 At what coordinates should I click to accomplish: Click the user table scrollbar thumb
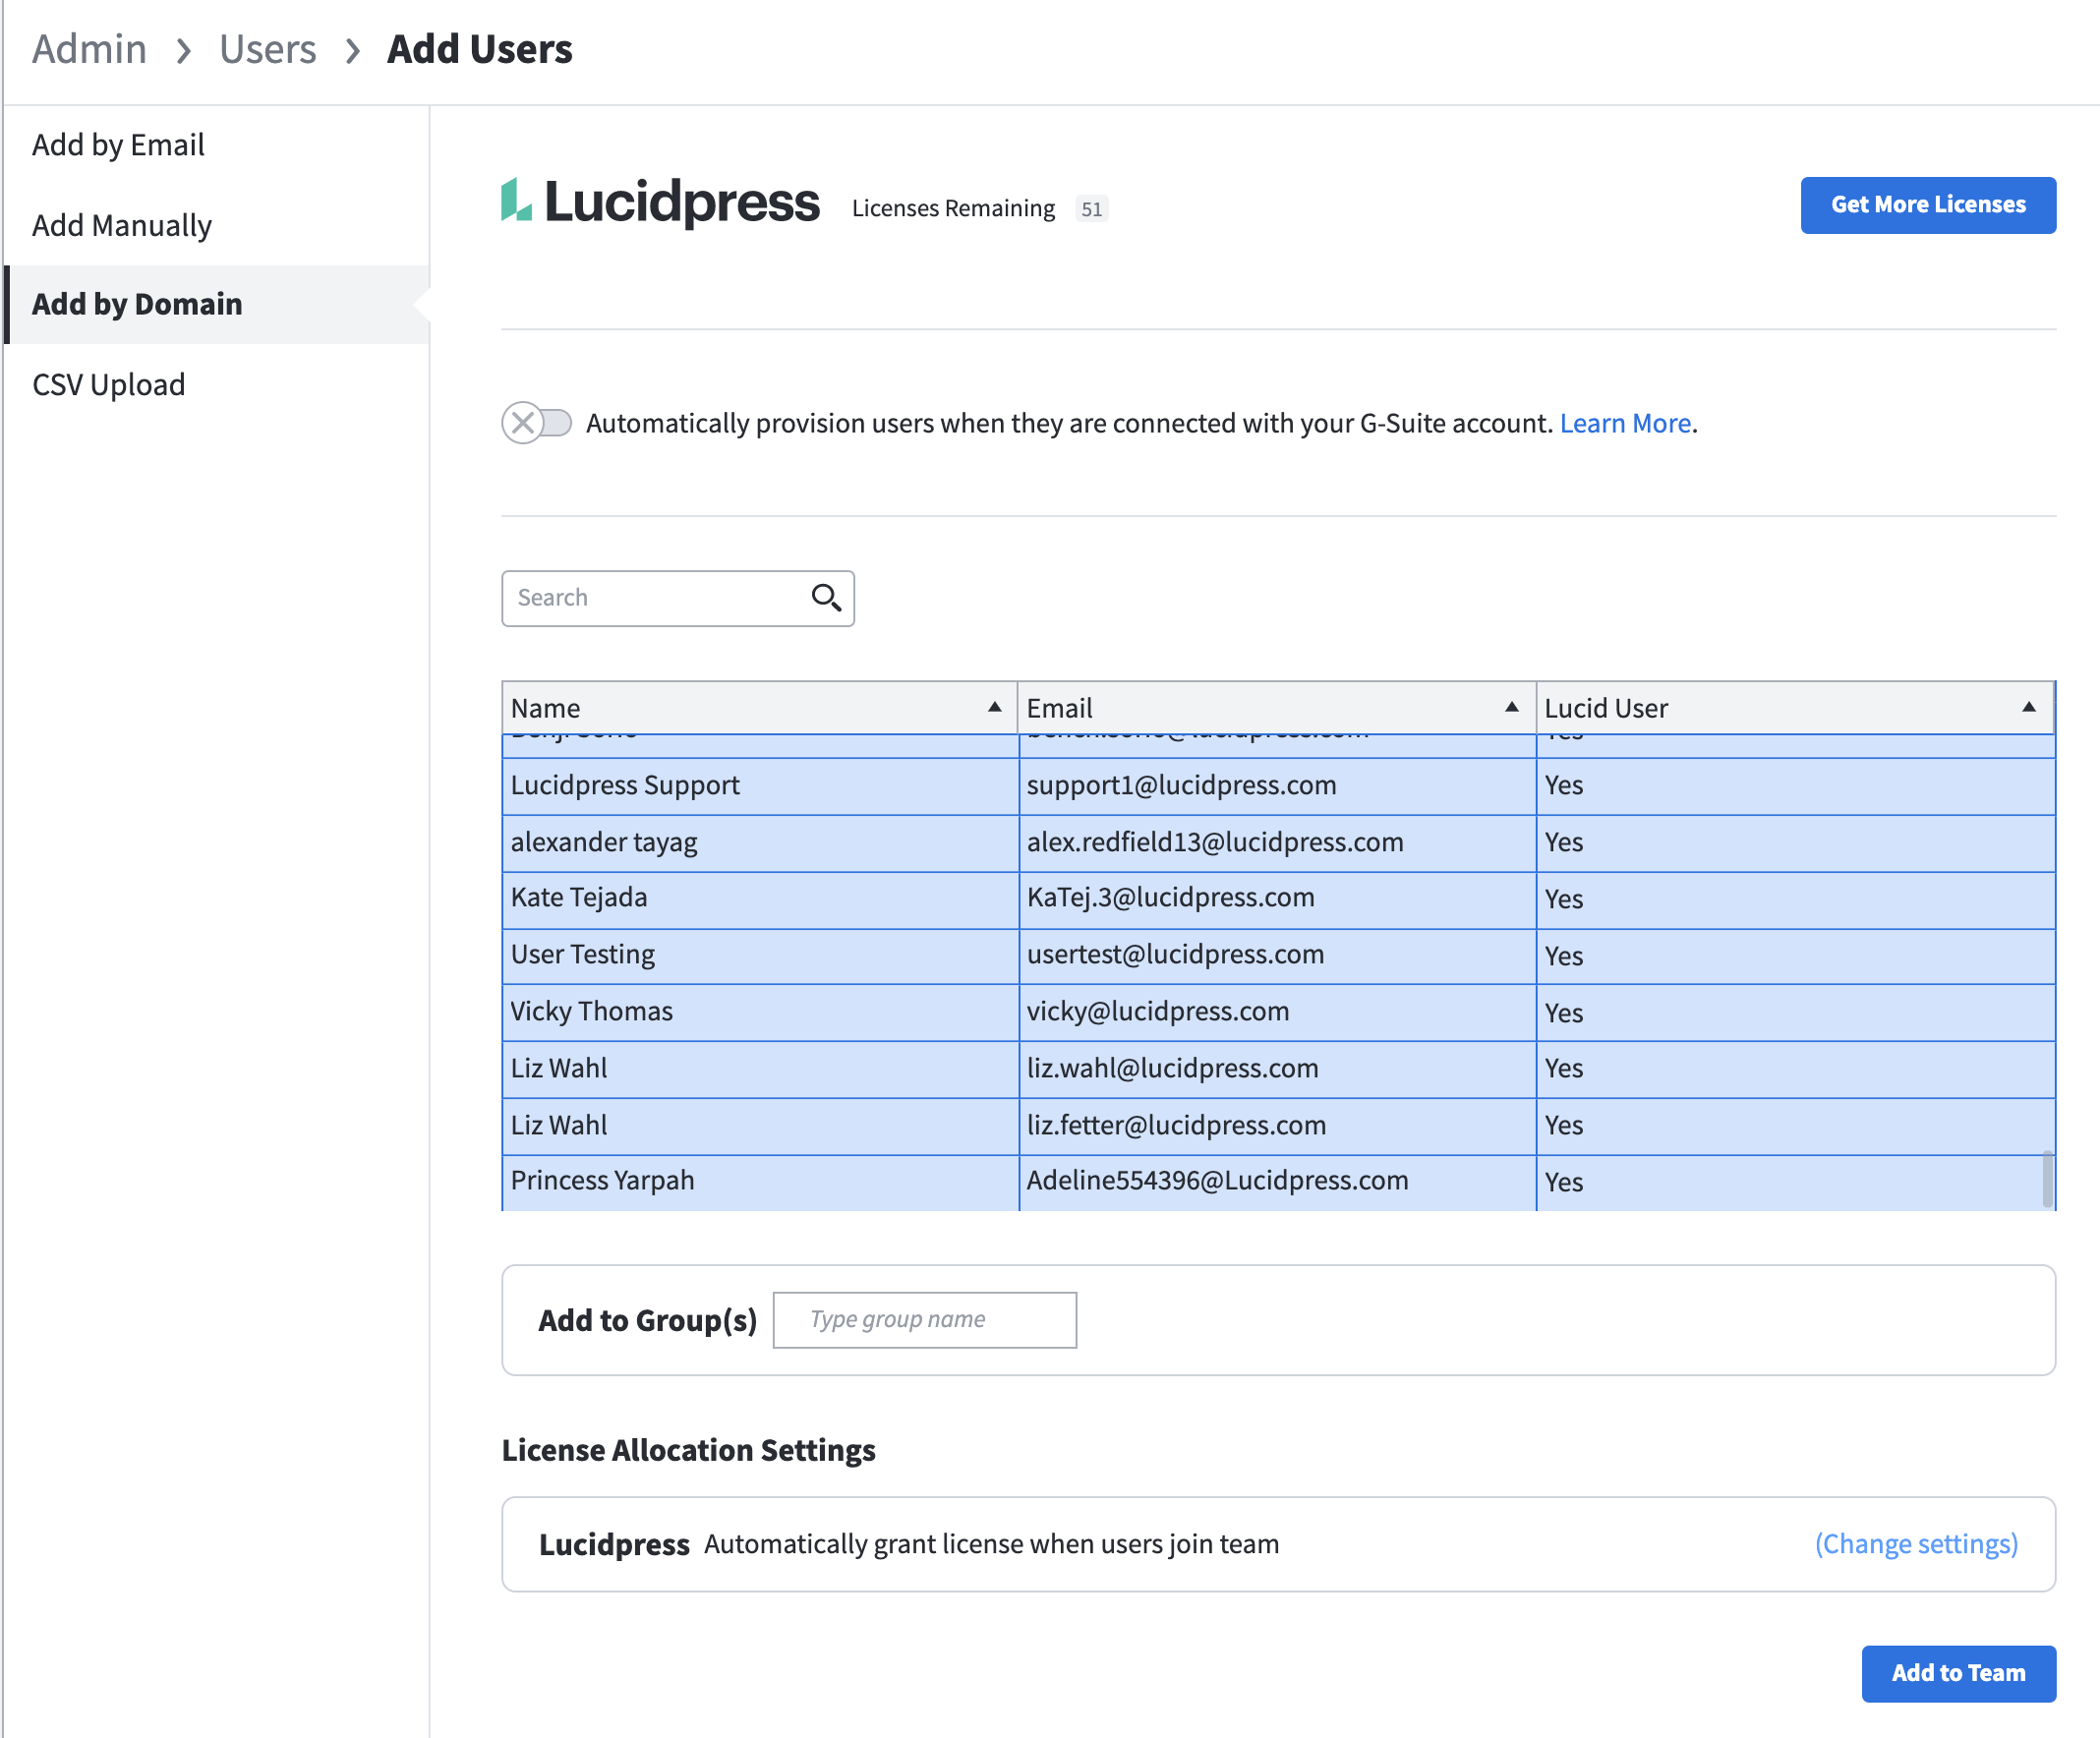2047,1178
